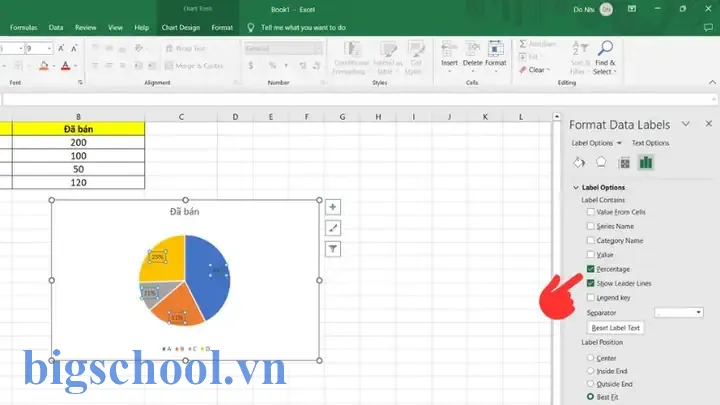Open the Formulas tab

[x=23, y=28]
